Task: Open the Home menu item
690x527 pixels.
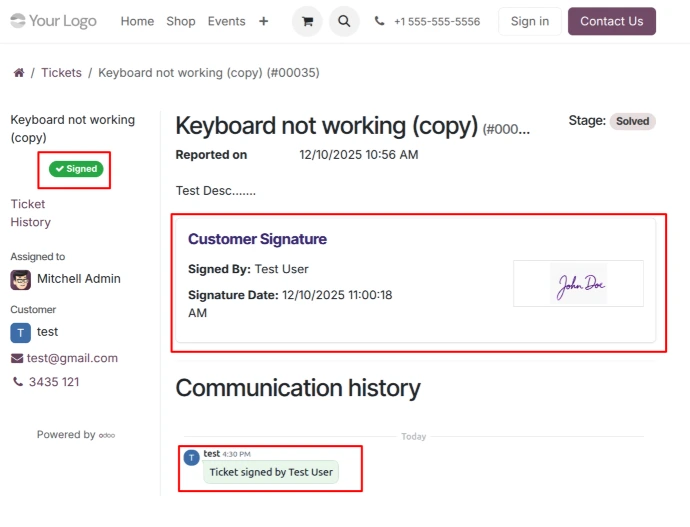Action: coord(137,21)
